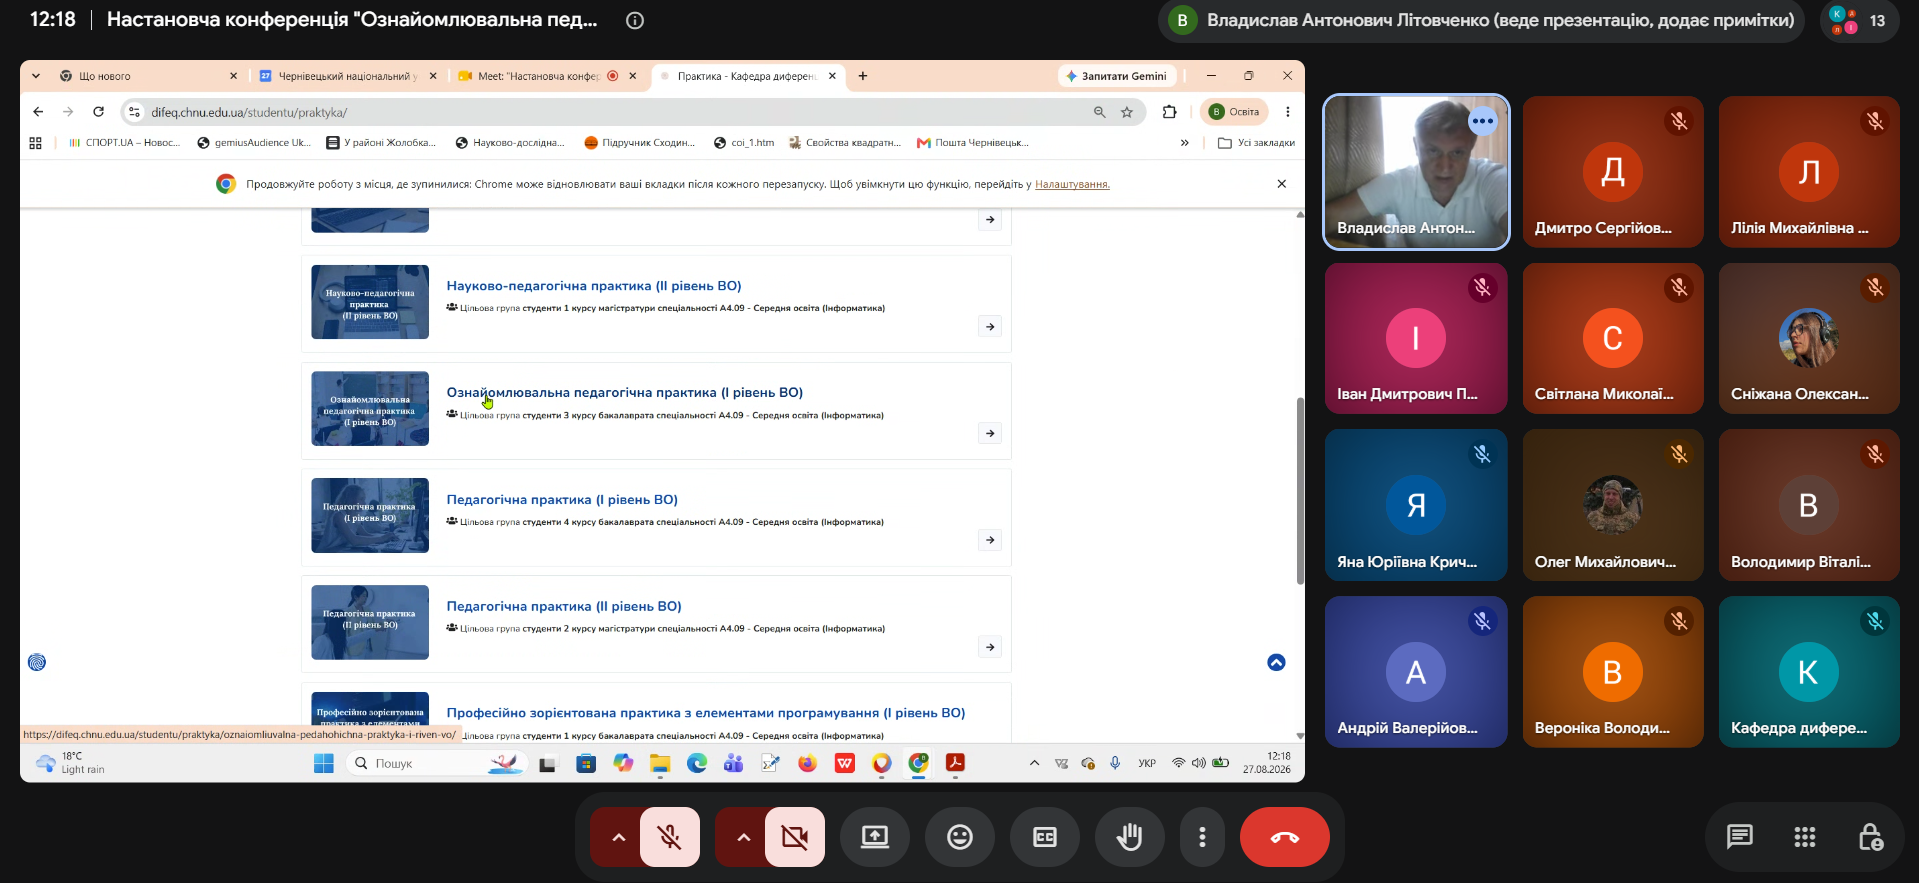Raise your hand in the meeting
This screenshot has height=883, width=1919.
1130,837
